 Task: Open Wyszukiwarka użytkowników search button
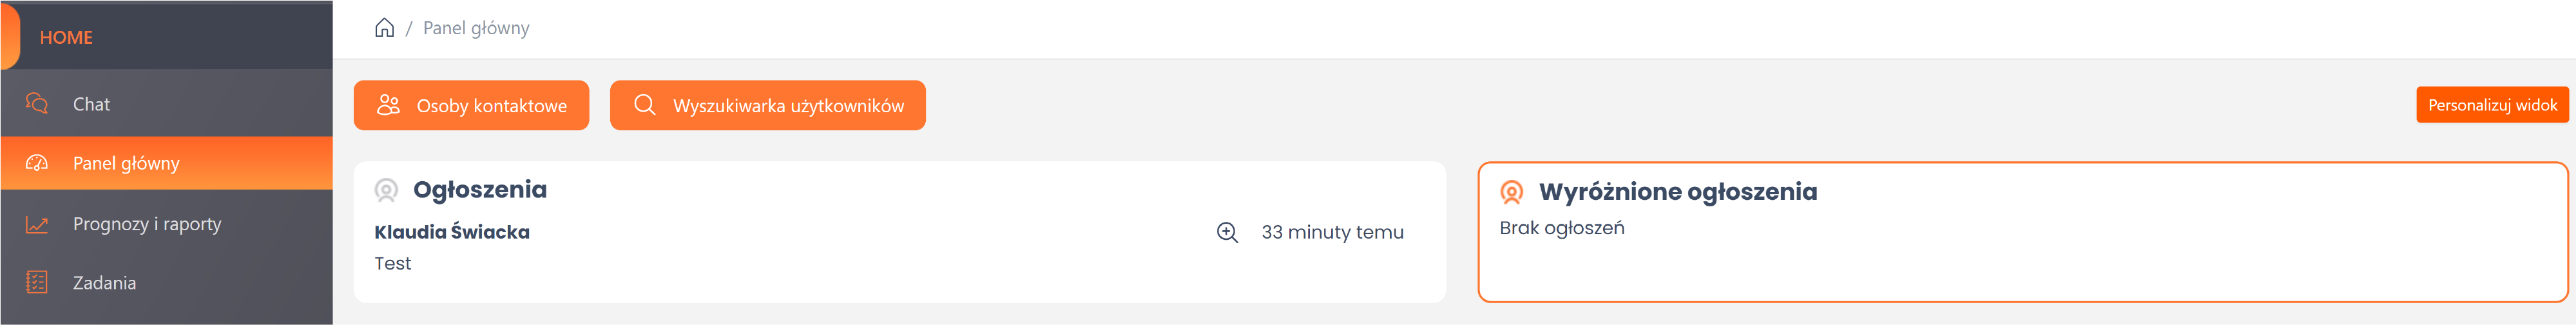pos(767,105)
